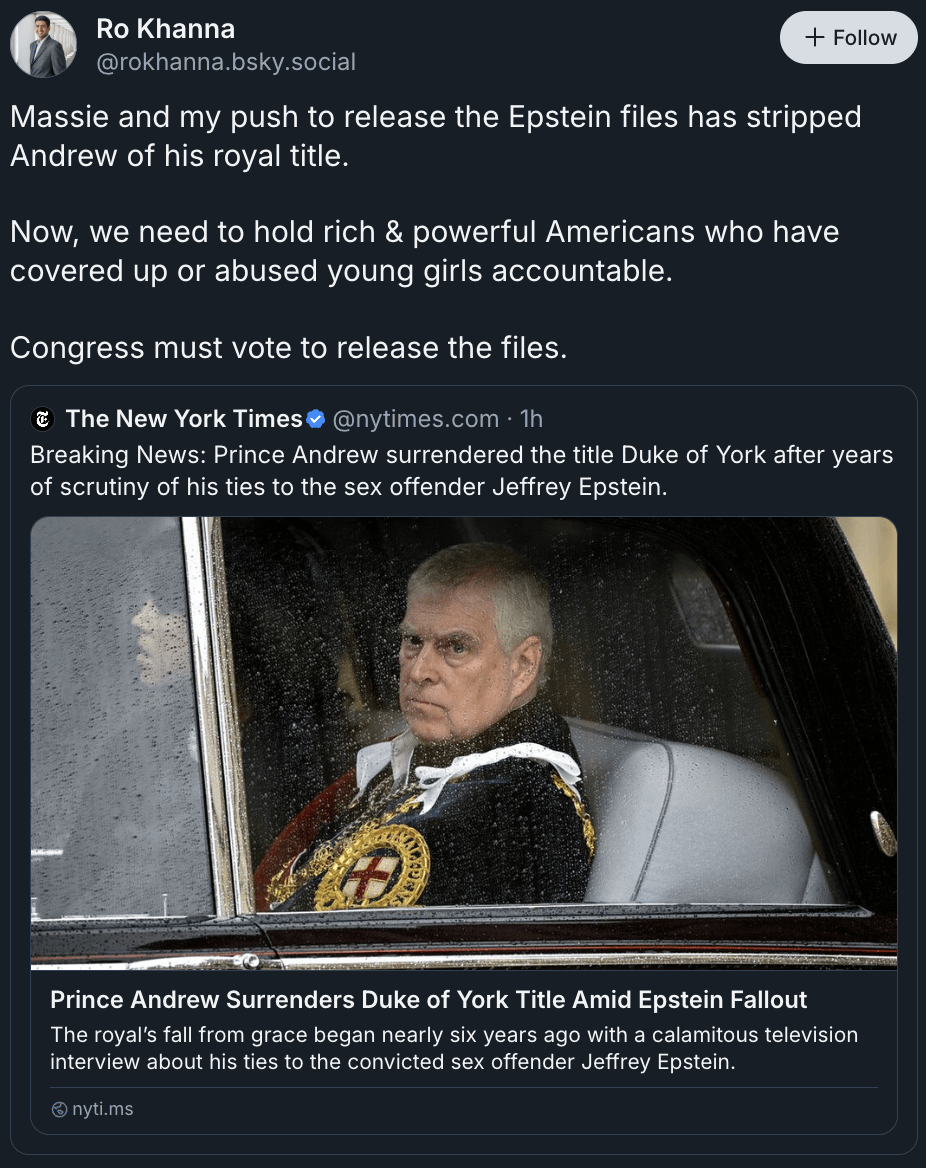Click the nyti.ms globe icon
This screenshot has width=926, height=1168.
click(60, 1109)
